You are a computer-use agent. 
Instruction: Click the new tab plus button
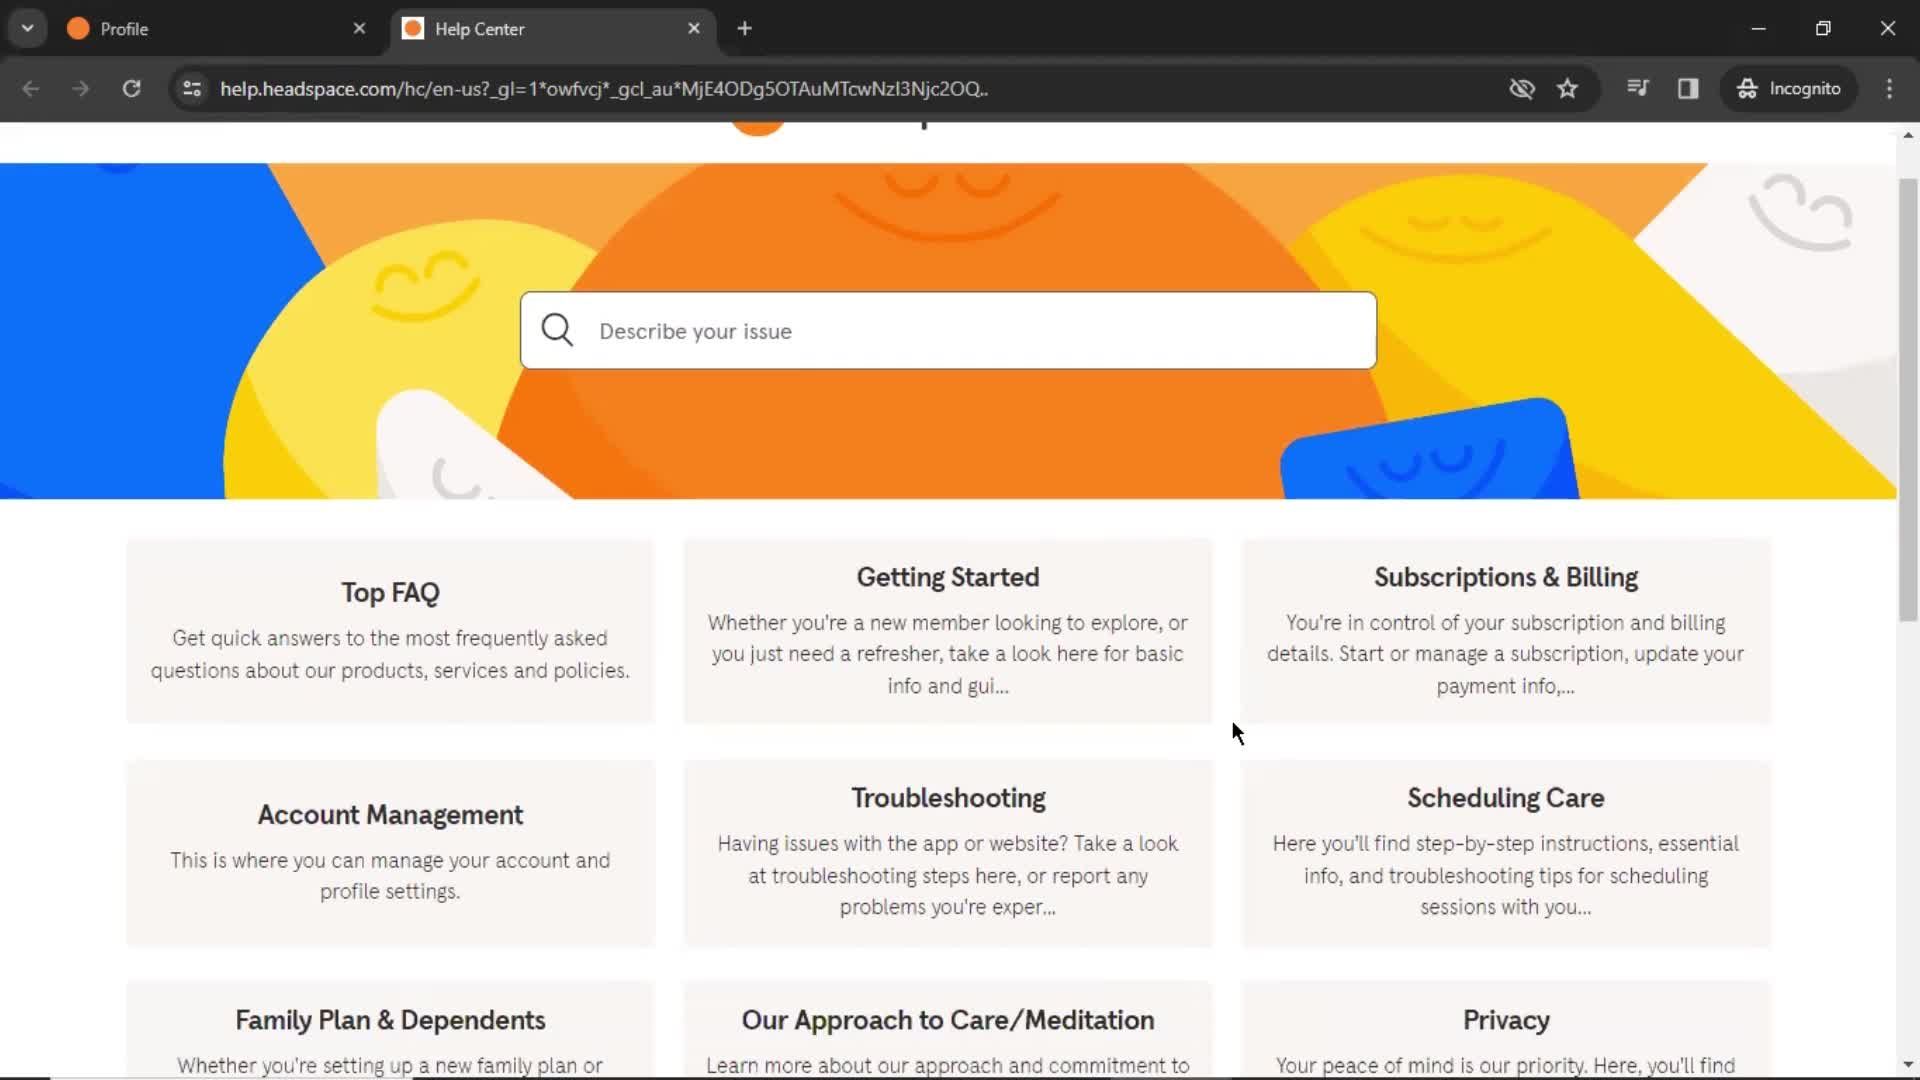(744, 28)
